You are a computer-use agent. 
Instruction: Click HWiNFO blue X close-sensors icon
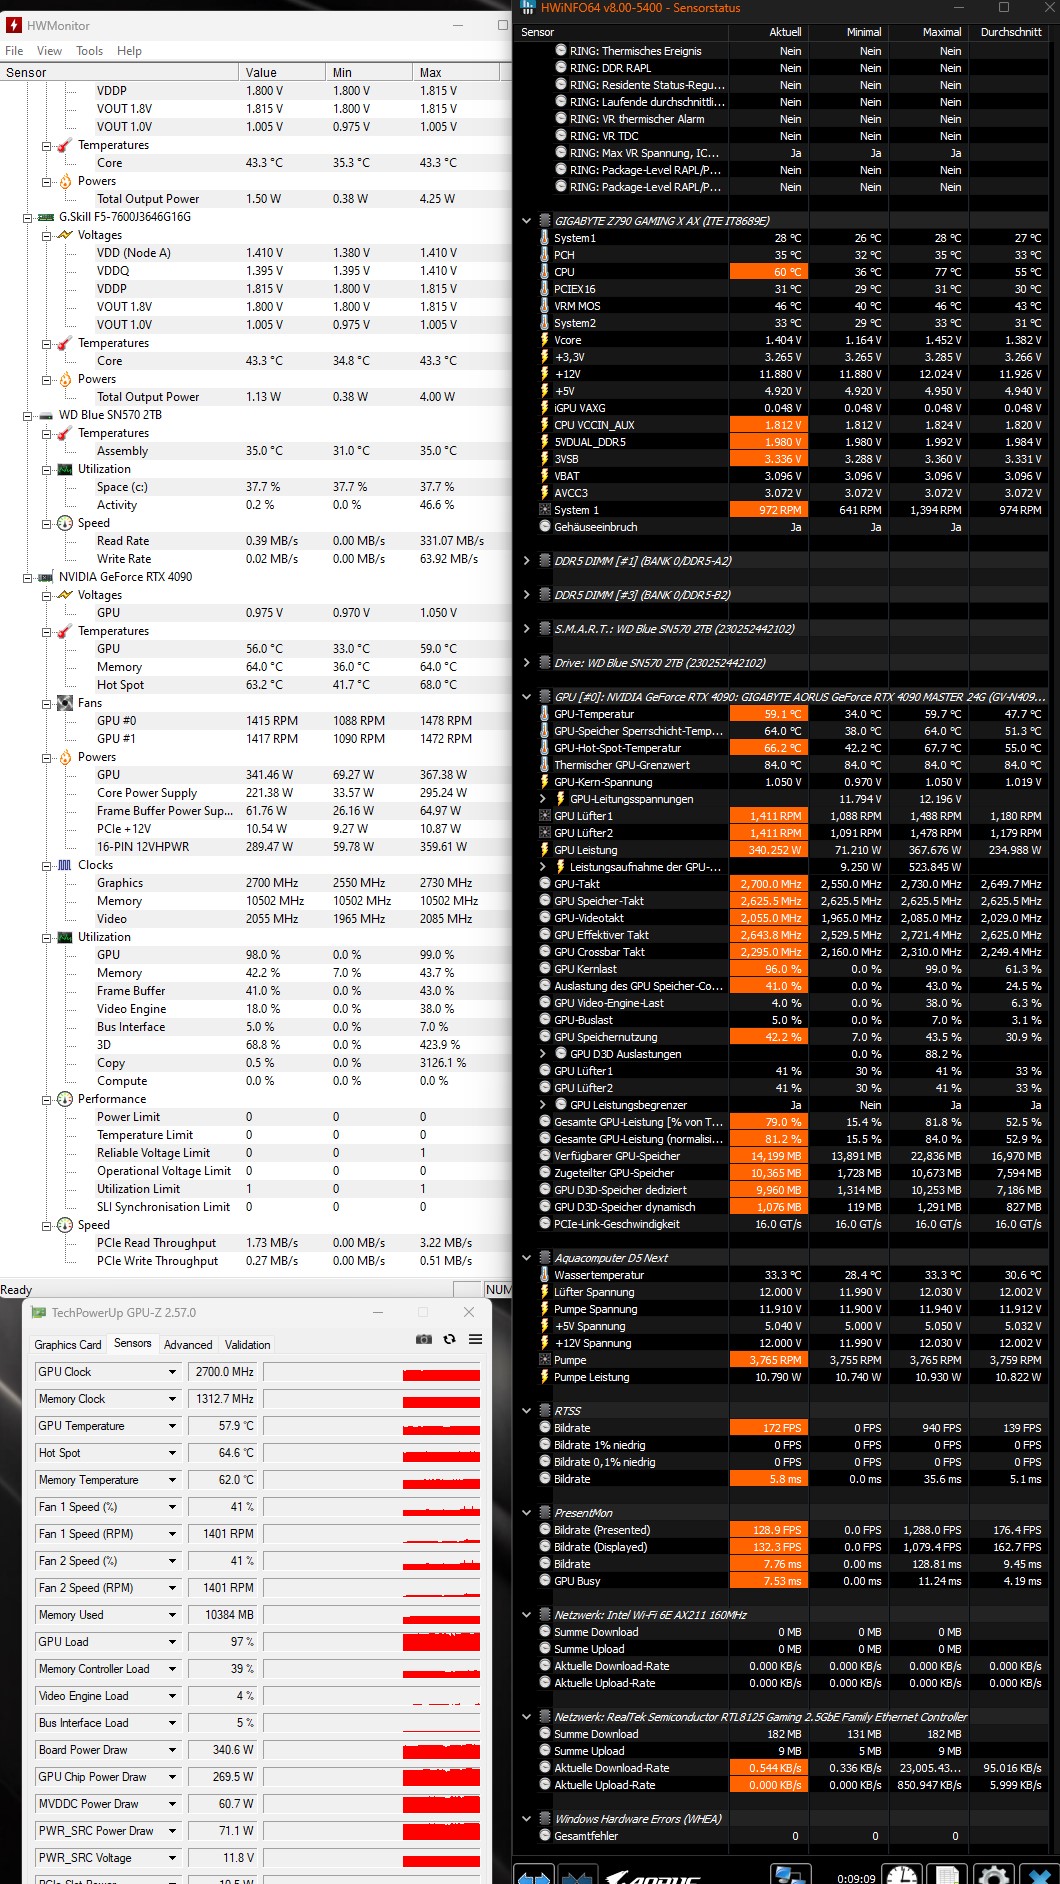point(1039,1875)
